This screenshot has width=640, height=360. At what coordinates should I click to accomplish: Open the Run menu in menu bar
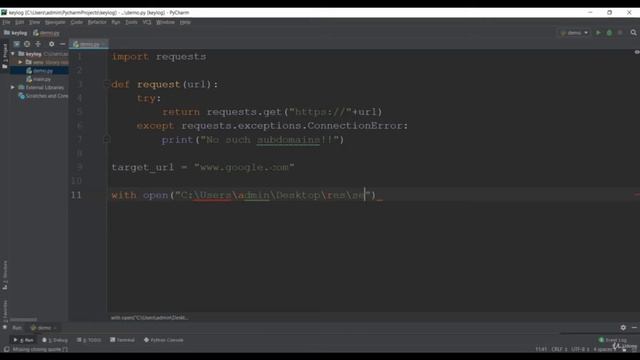(x=116, y=22)
